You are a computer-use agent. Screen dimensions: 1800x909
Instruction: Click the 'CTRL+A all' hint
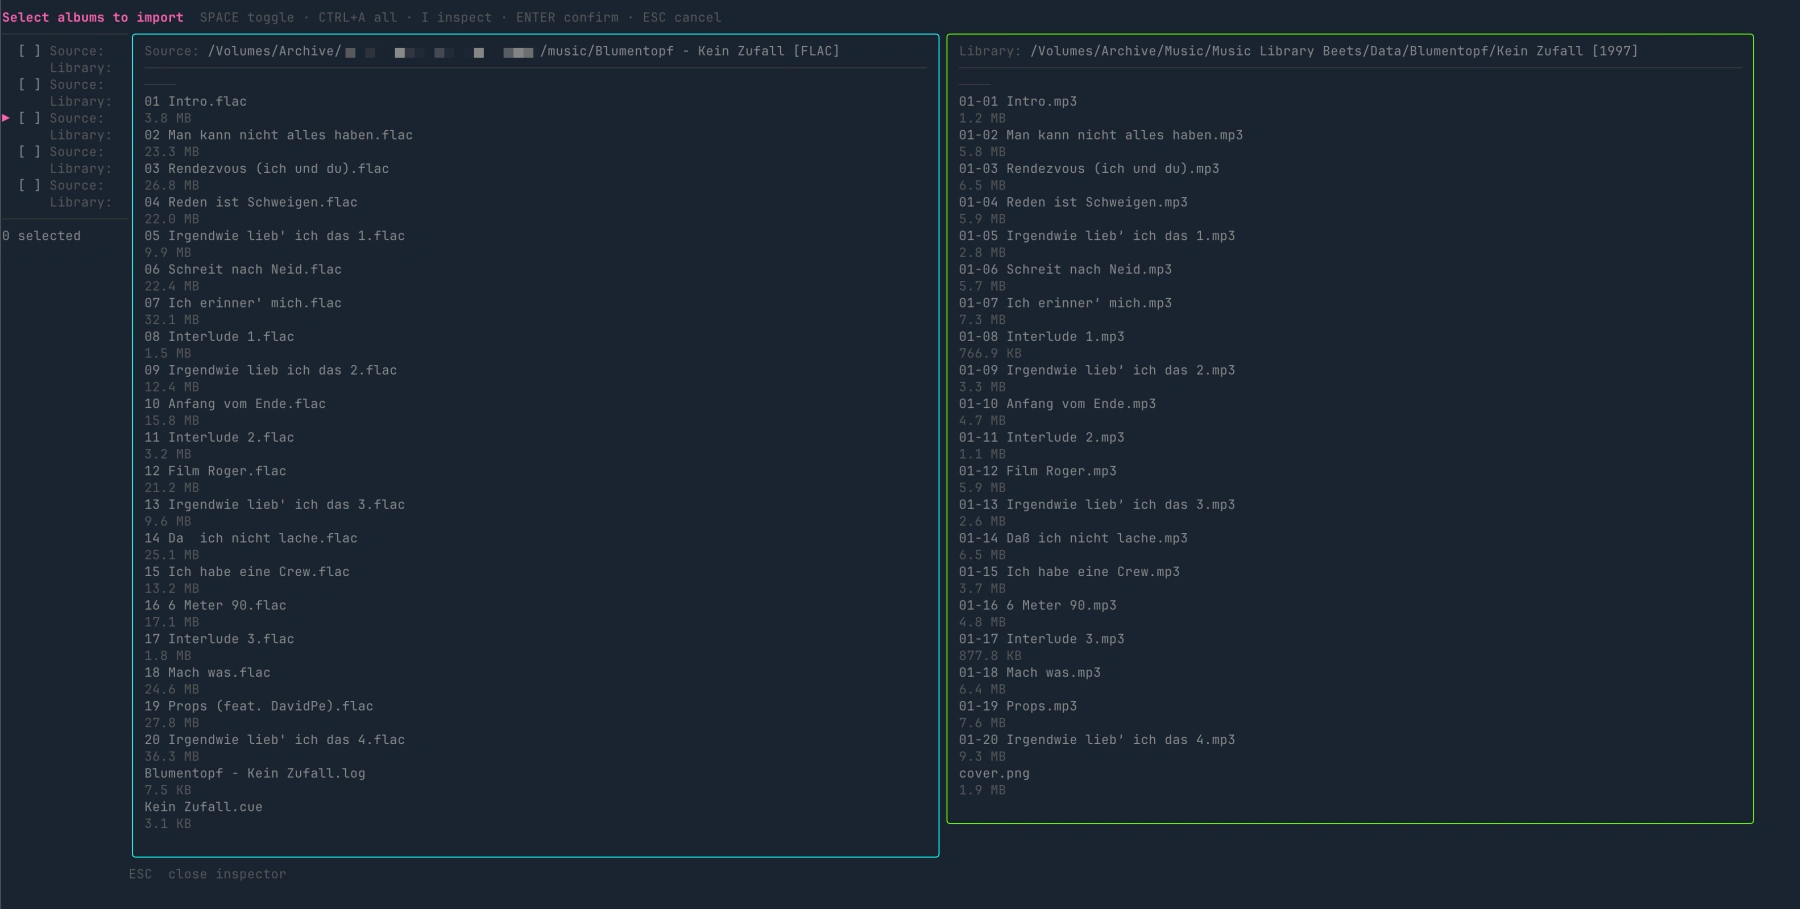click(x=357, y=17)
